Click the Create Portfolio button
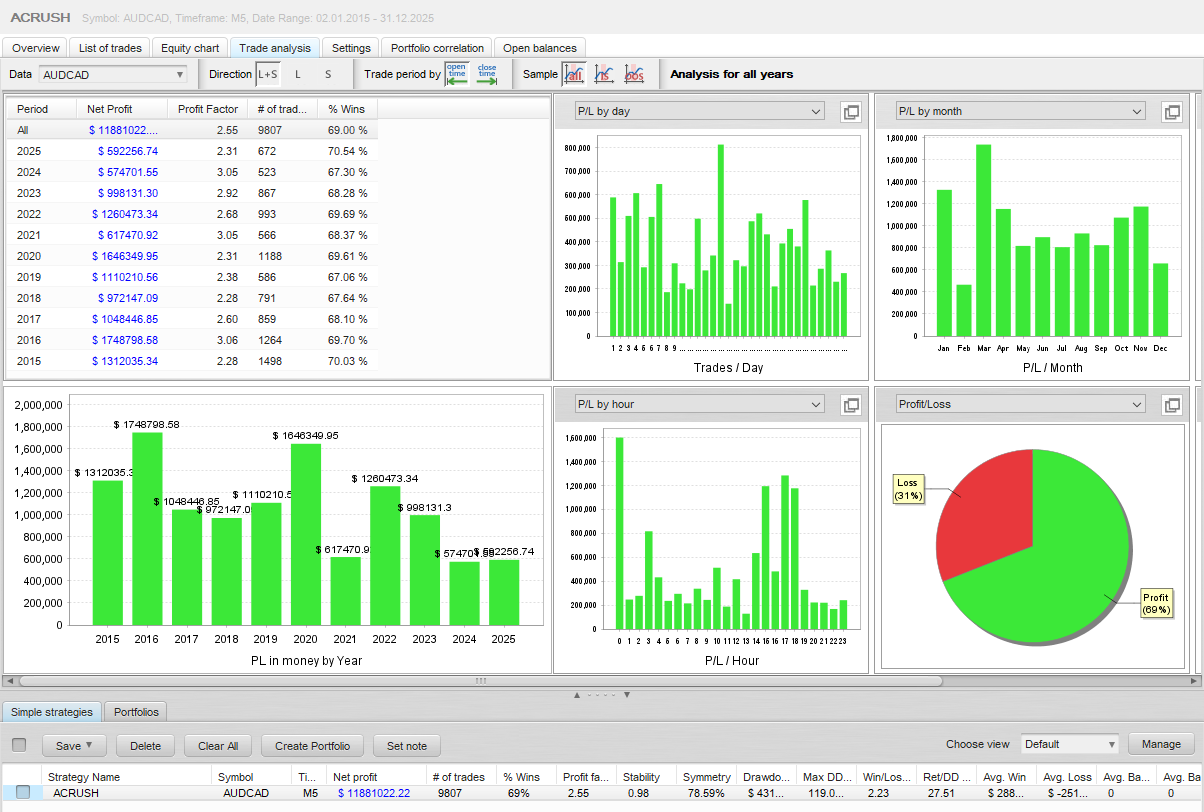The width and height of the screenshot is (1204, 812). (x=312, y=745)
